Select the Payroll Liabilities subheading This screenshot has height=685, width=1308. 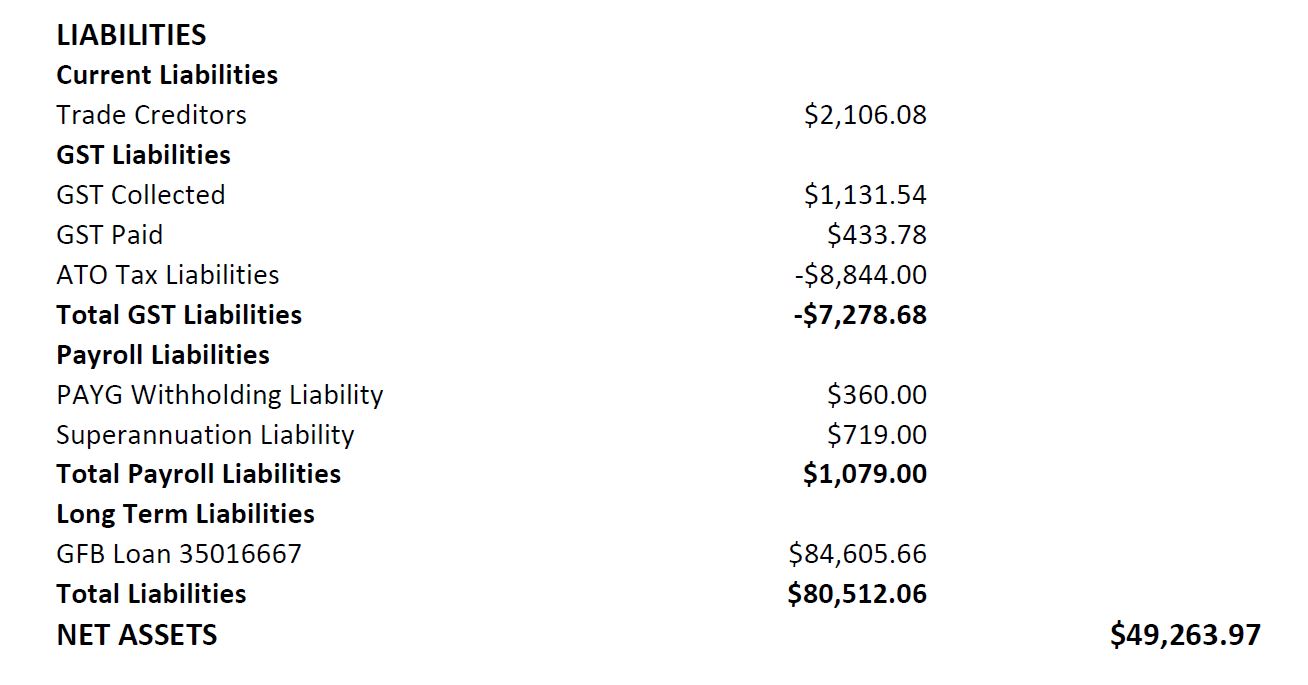tap(163, 355)
